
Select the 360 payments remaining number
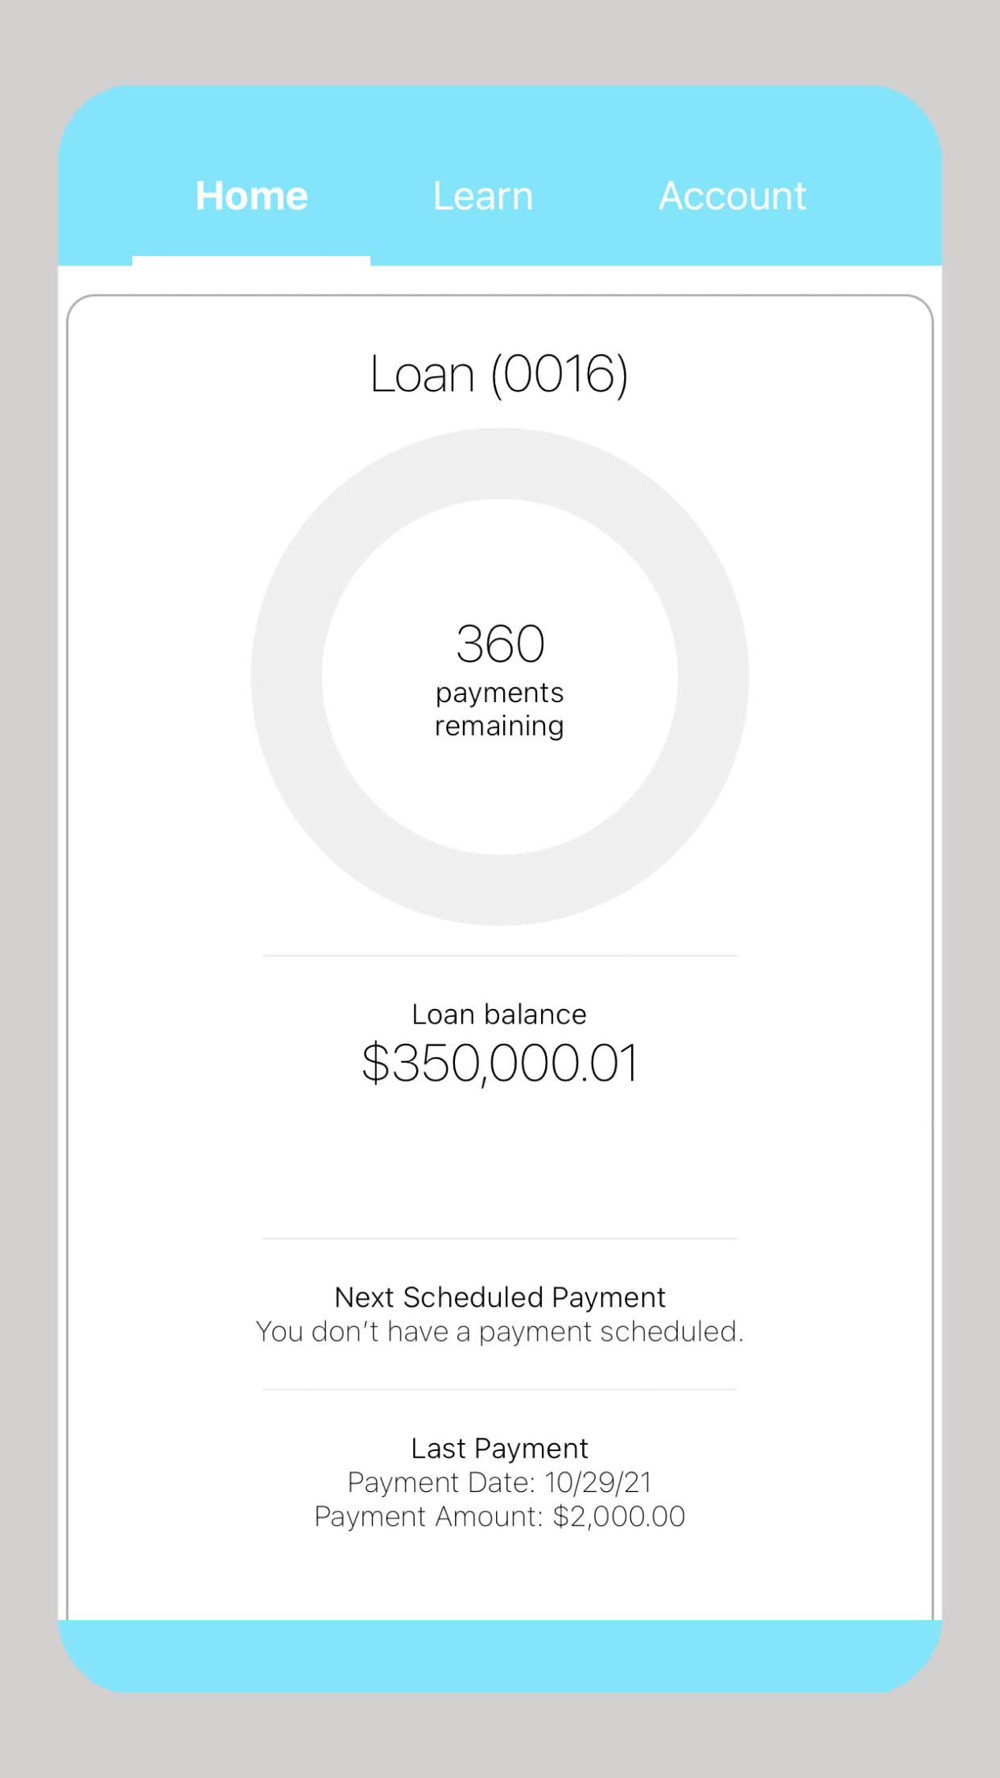tap(500, 643)
